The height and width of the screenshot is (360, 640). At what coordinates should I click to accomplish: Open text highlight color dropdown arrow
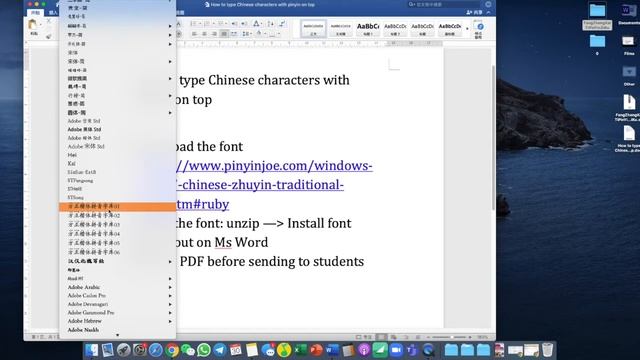coord(266,34)
